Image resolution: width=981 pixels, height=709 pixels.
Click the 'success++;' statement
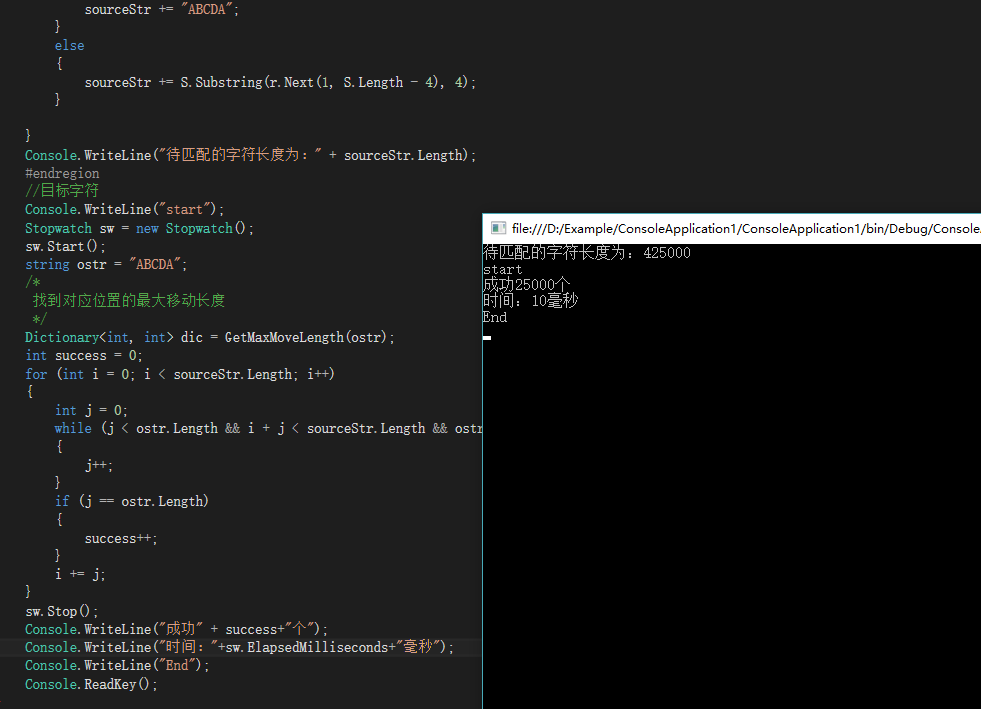click(x=121, y=538)
